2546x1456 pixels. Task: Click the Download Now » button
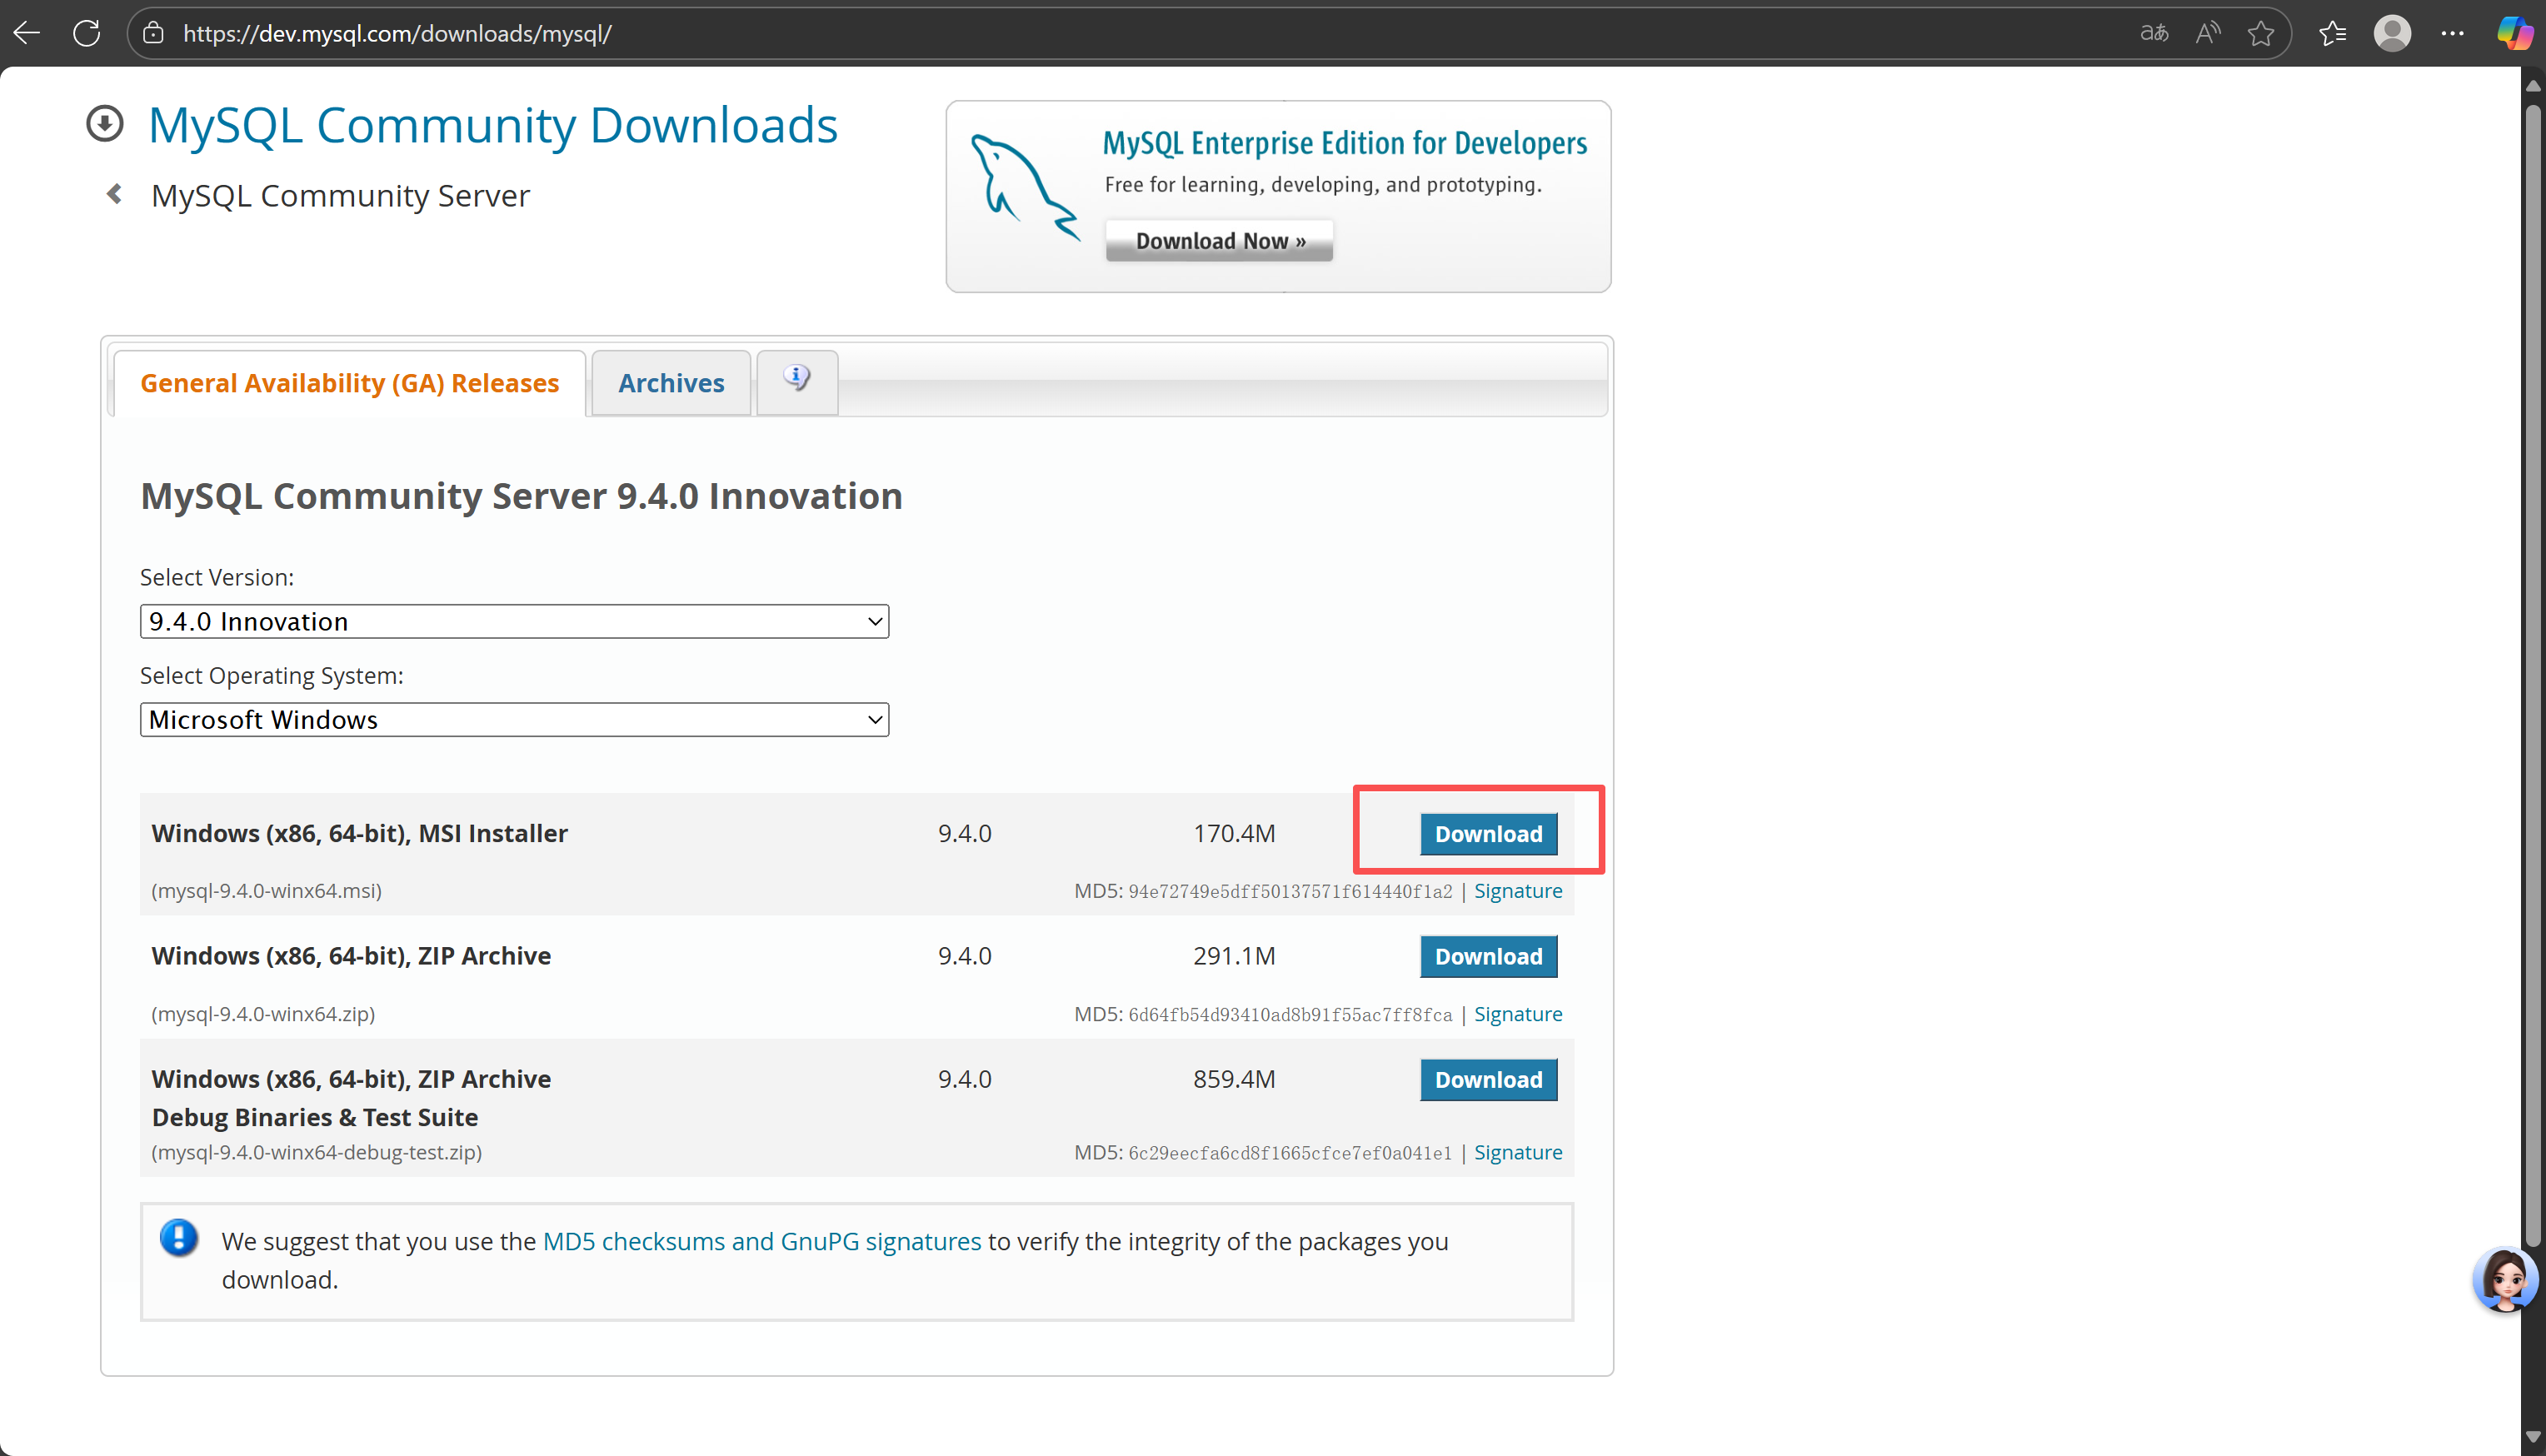tap(1219, 241)
